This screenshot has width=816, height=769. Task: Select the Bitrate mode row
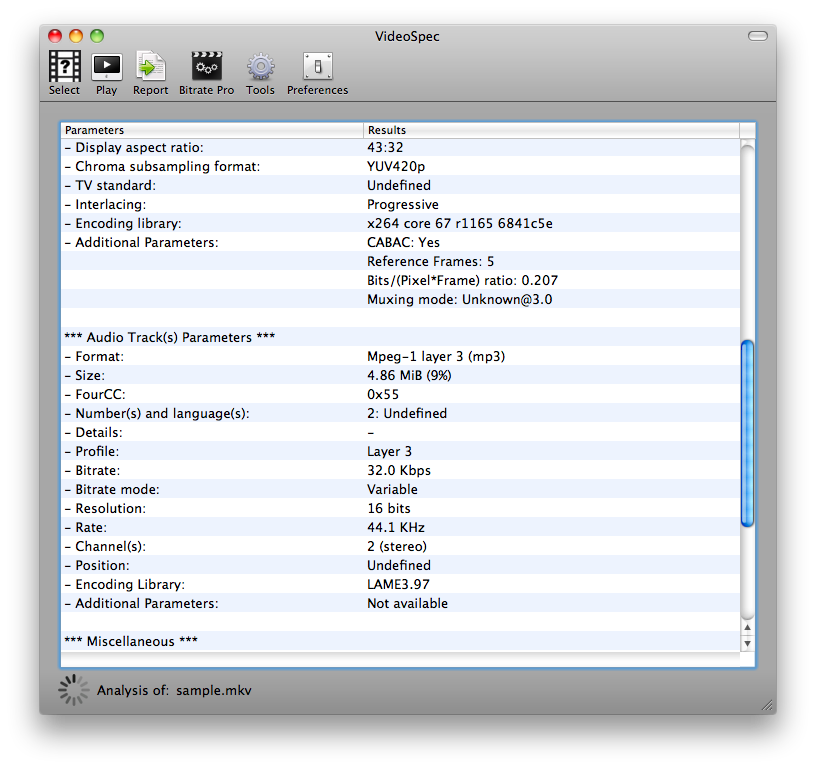coord(400,489)
